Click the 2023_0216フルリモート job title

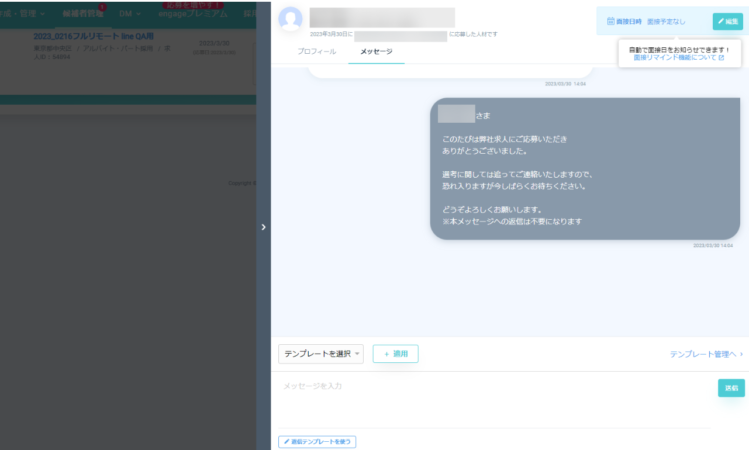coord(92,36)
